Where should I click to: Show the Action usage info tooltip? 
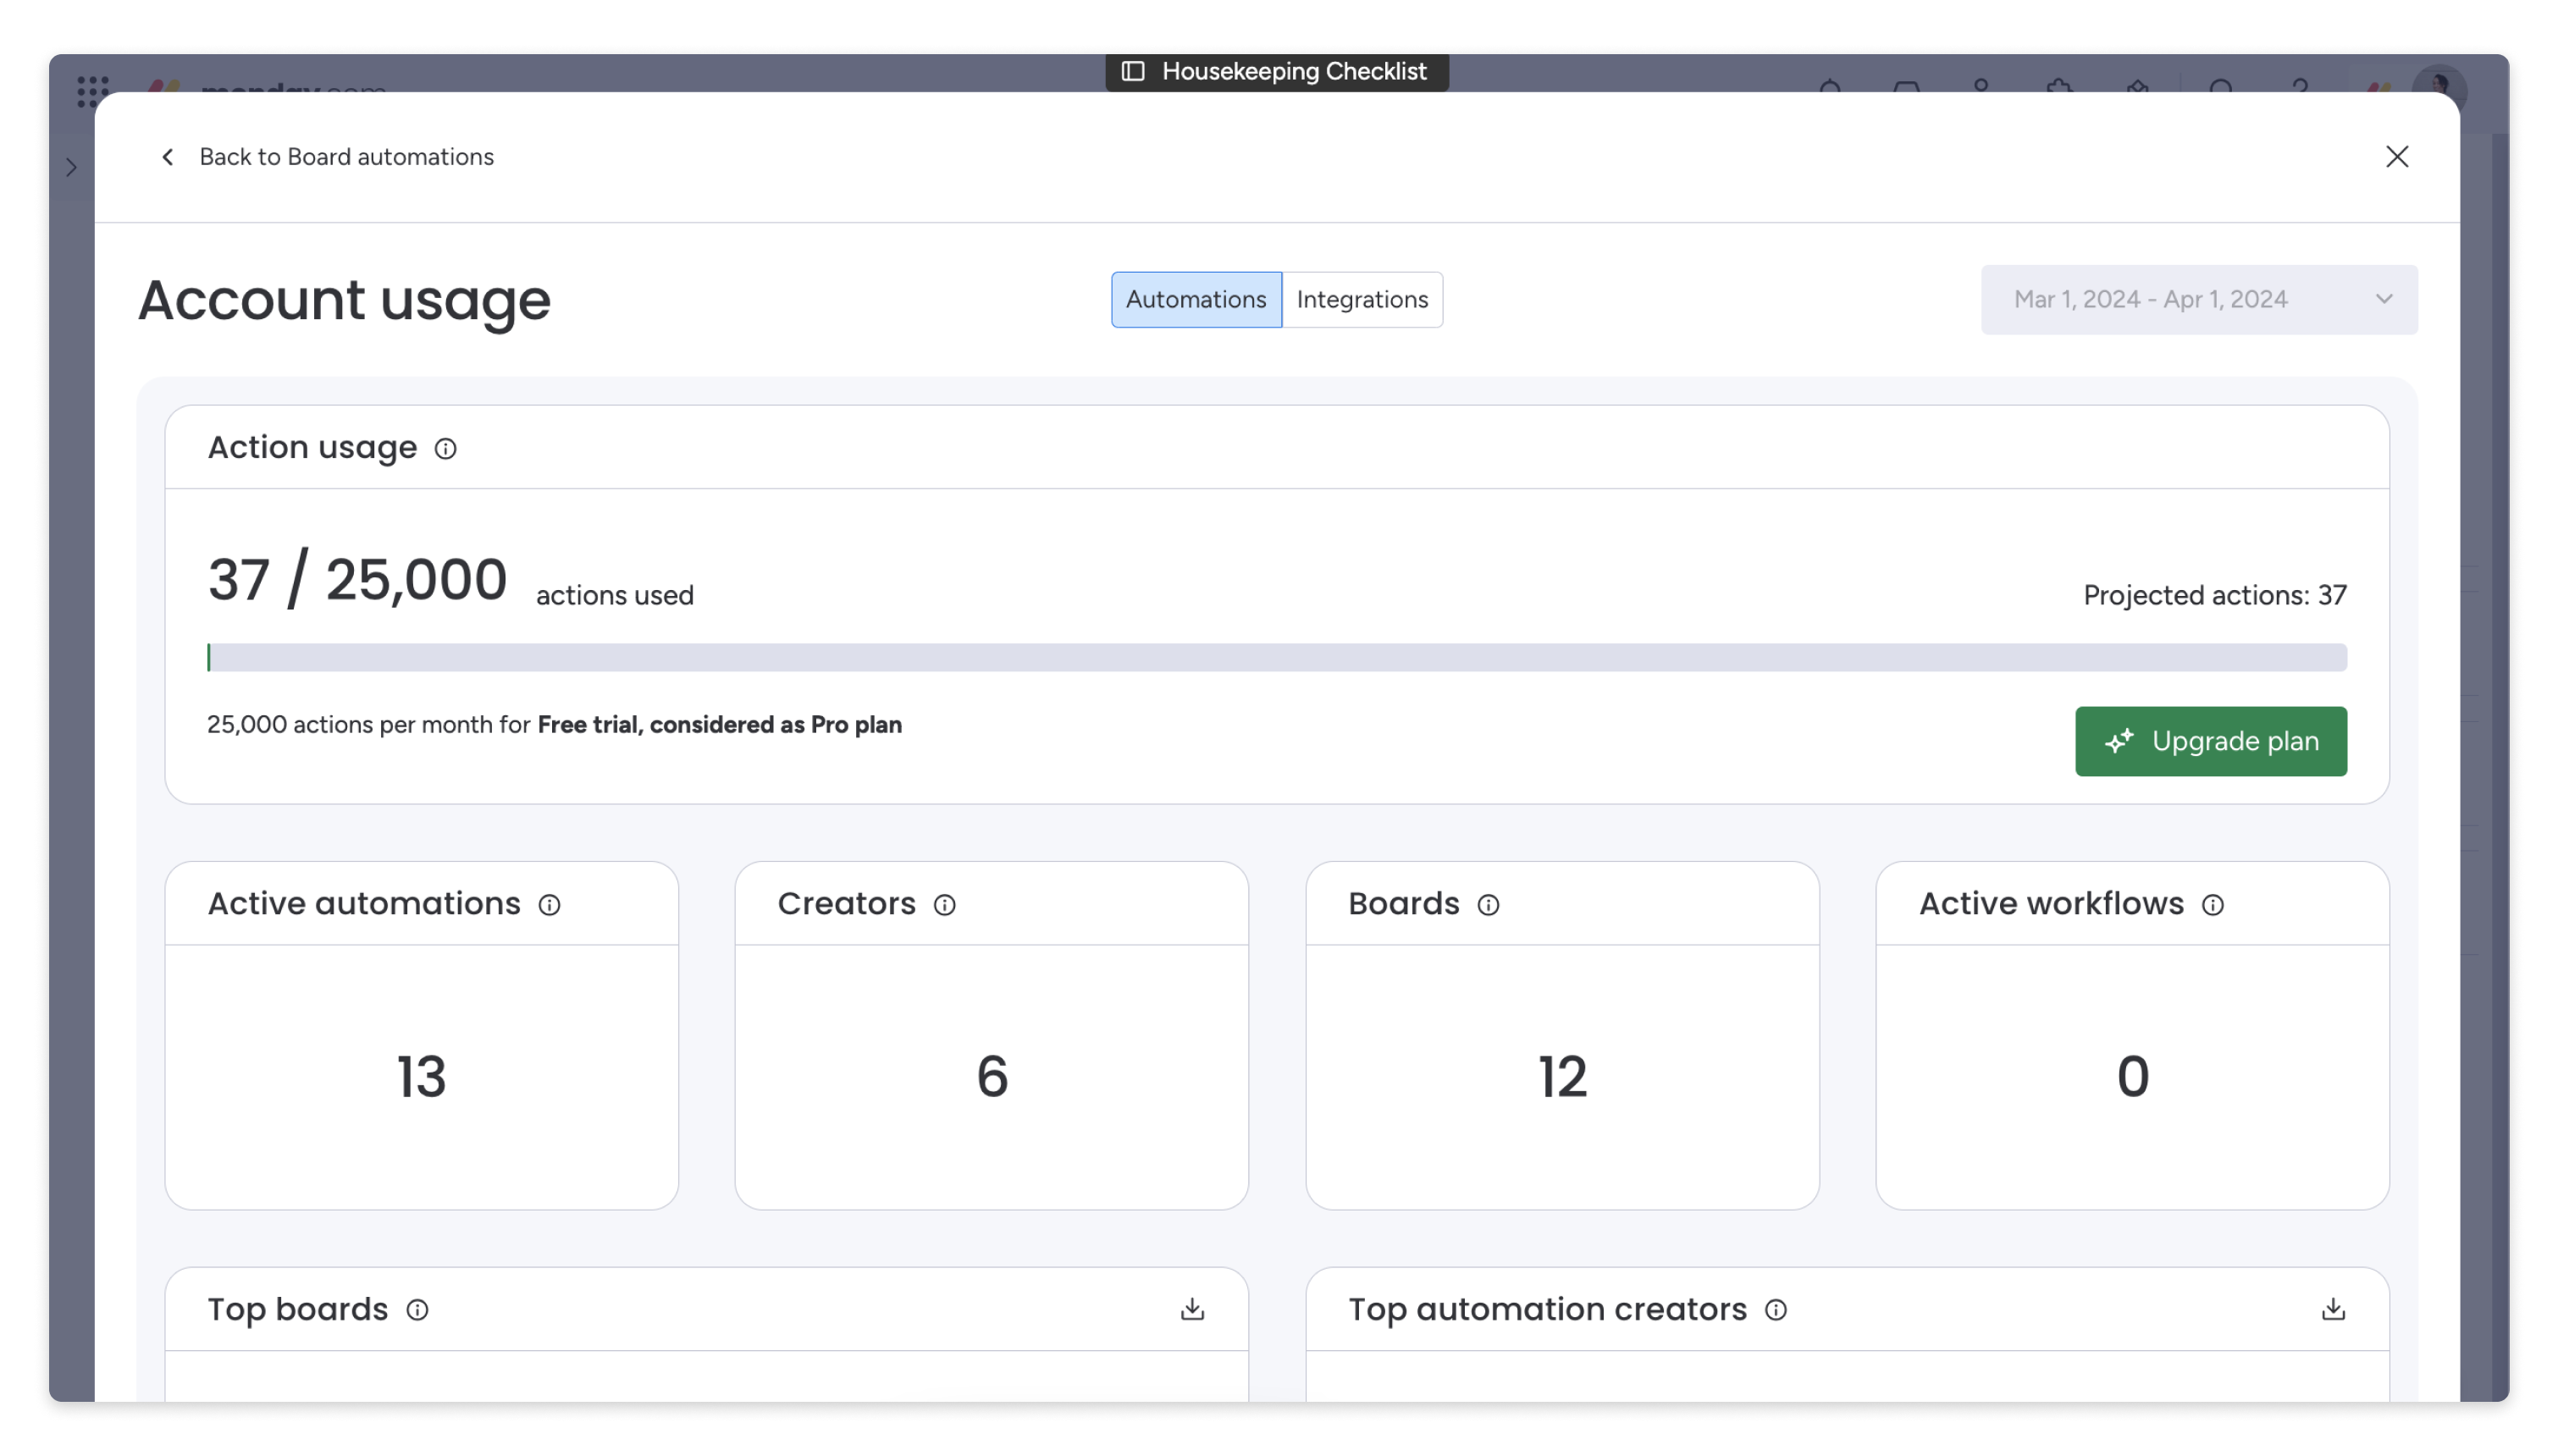tap(446, 448)
